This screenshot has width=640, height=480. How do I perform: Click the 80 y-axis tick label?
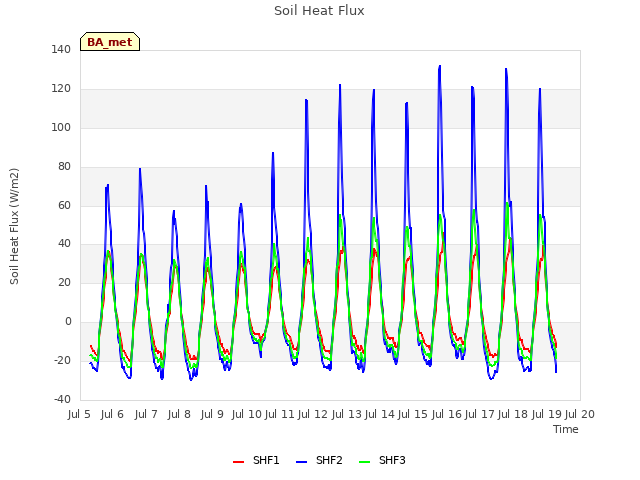click(x=64, y=167)
